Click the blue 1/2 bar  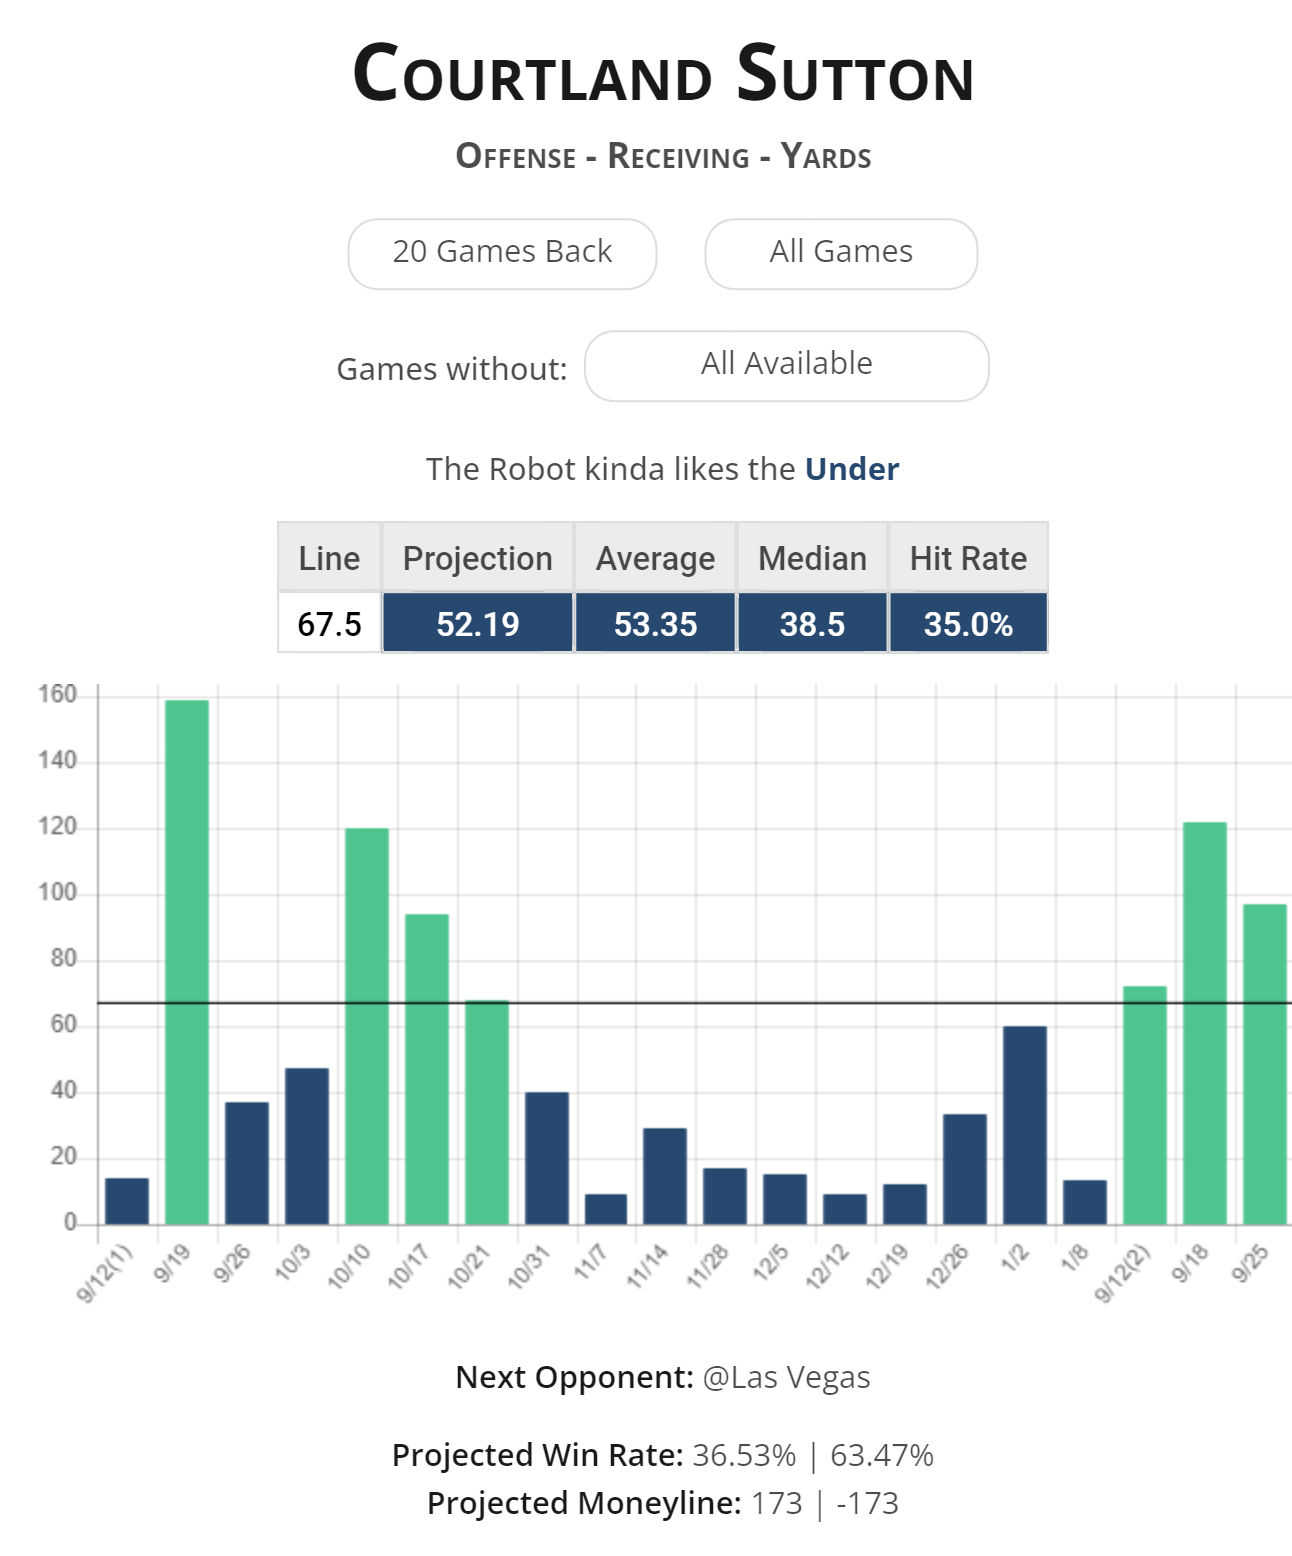point(1025,1124)
